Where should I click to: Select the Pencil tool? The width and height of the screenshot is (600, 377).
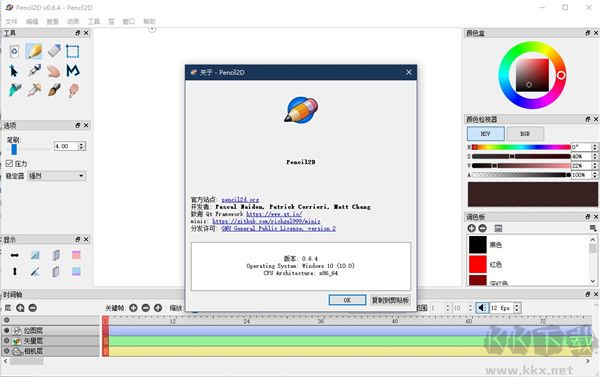[34, 51]
